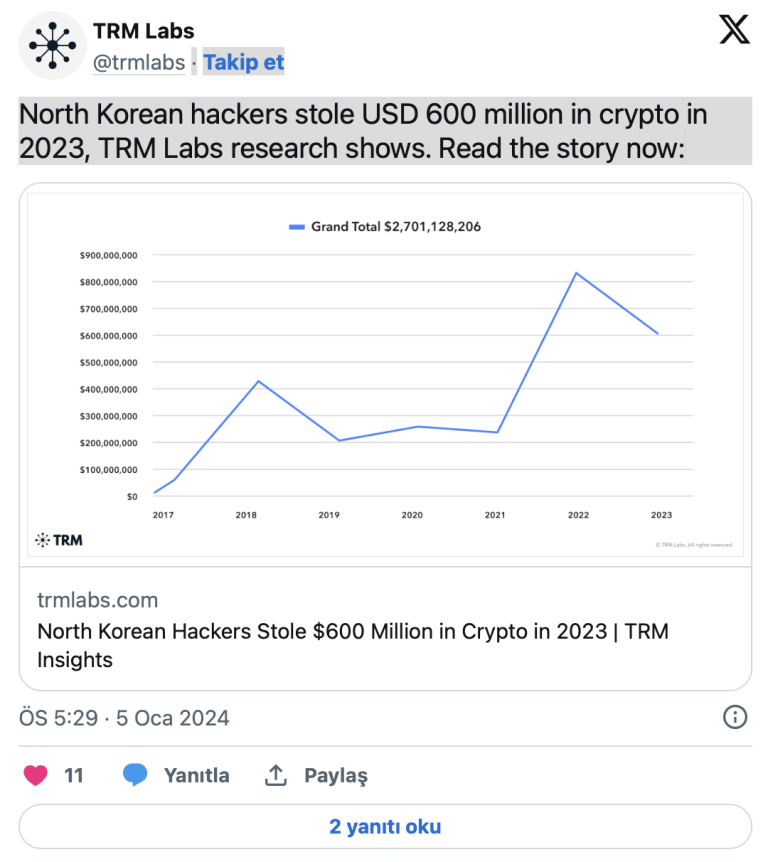Open the North Korean Hackers article title

point(352,645)
